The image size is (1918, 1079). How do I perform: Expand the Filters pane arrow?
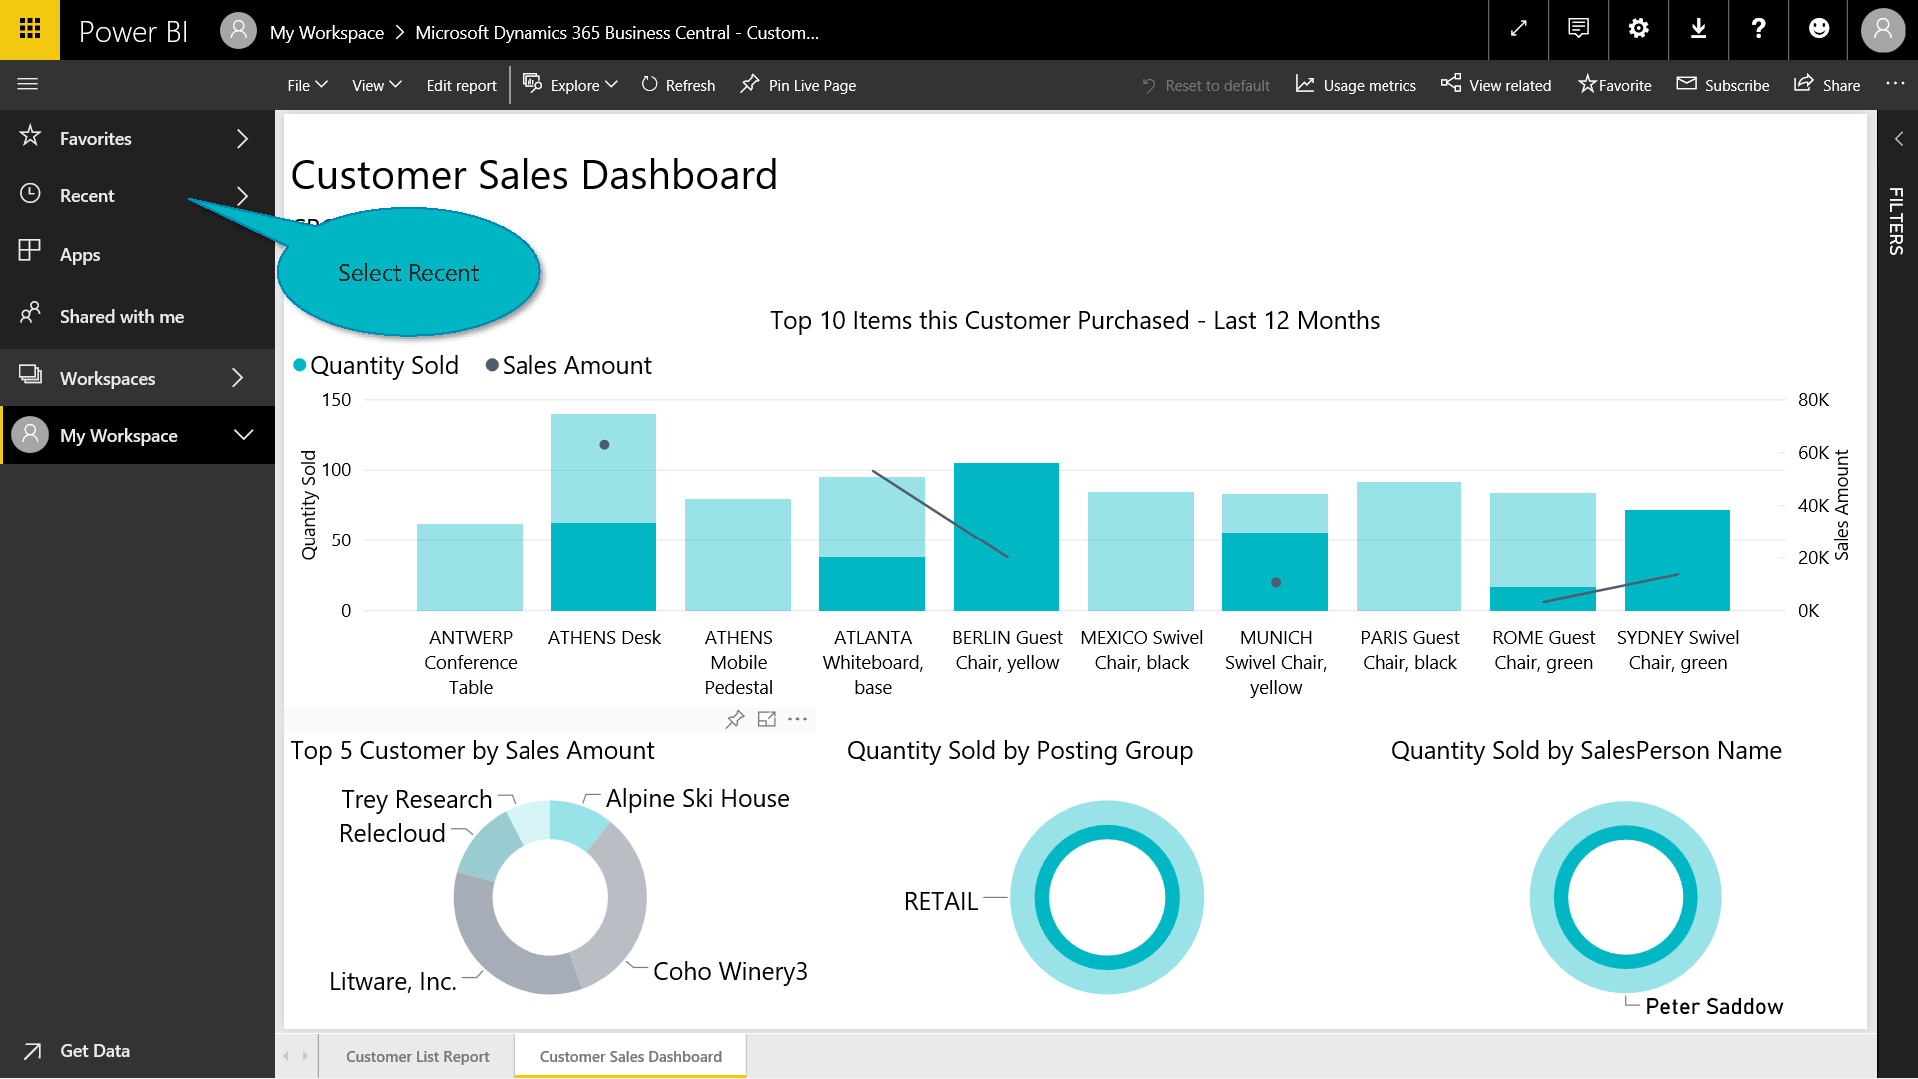click(x=1898, y=139)
